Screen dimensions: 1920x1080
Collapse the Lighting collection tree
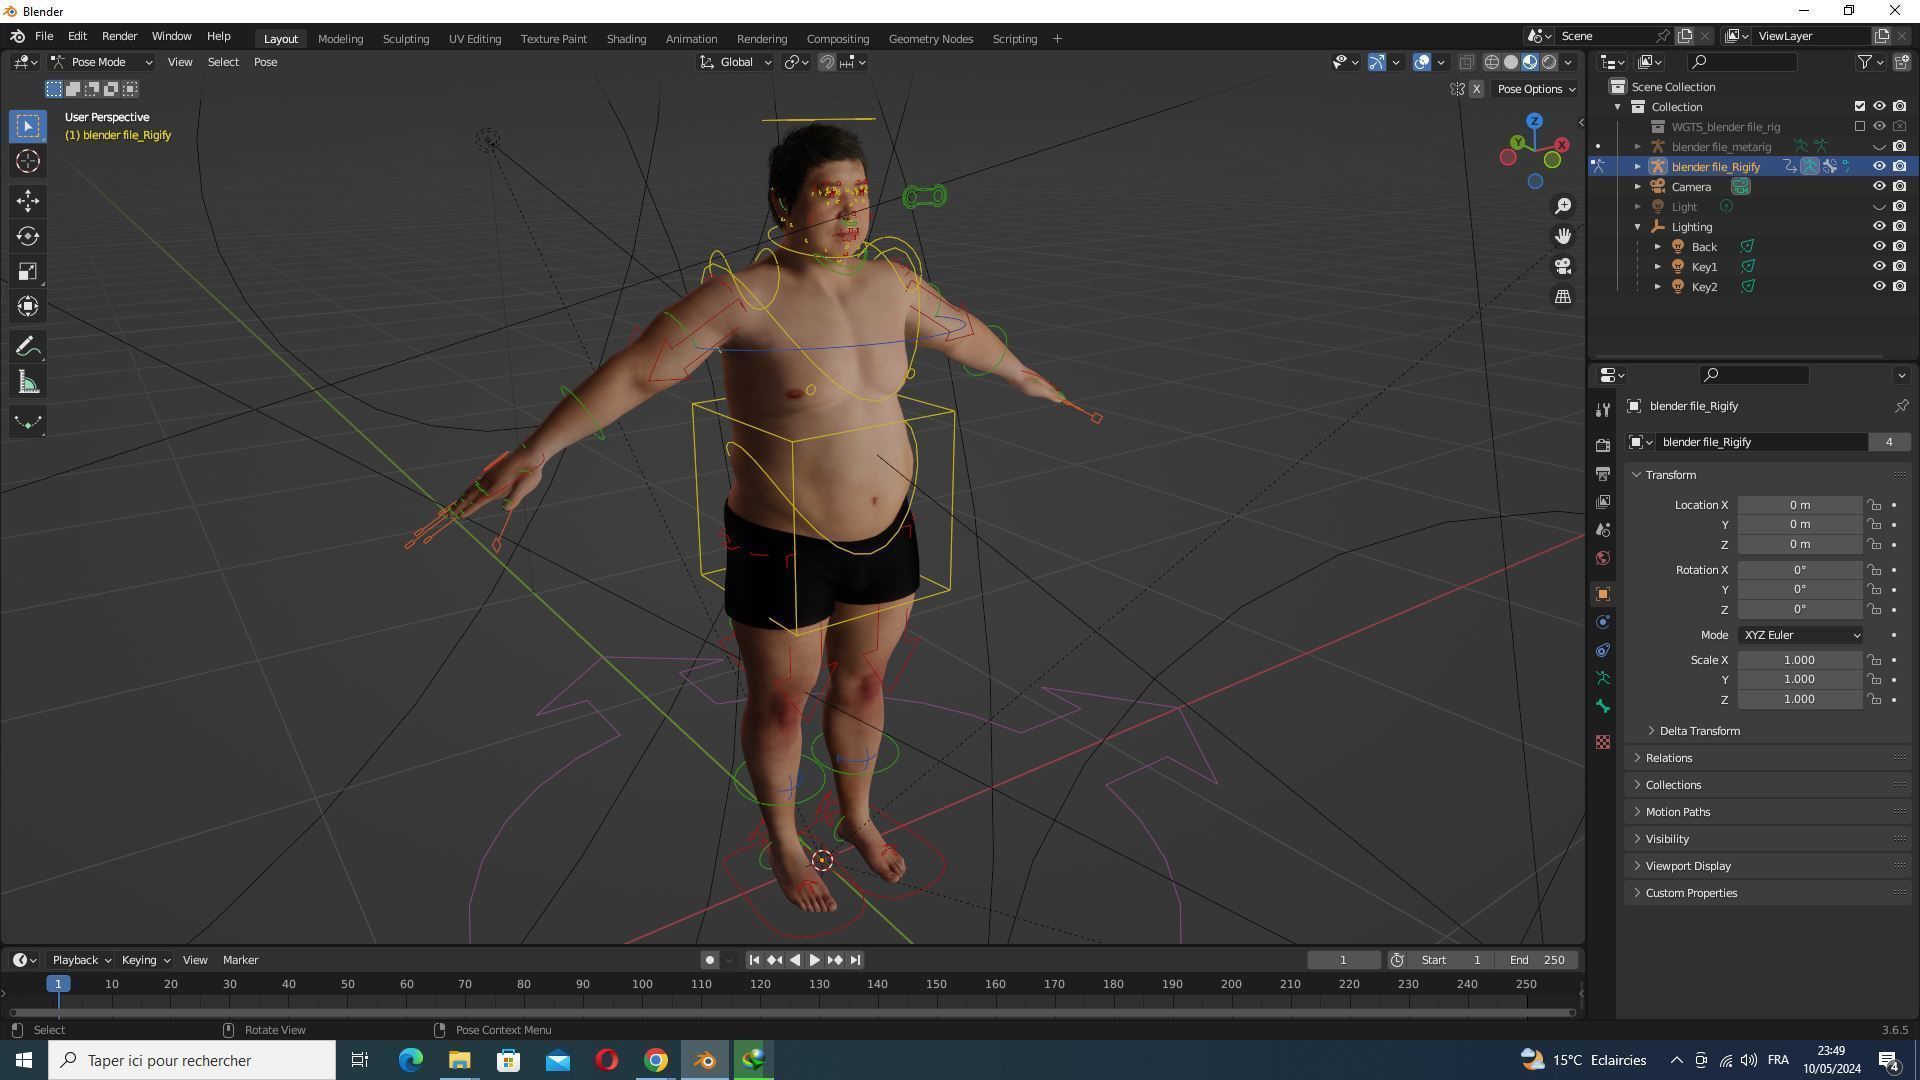[x=1638, y=227]
